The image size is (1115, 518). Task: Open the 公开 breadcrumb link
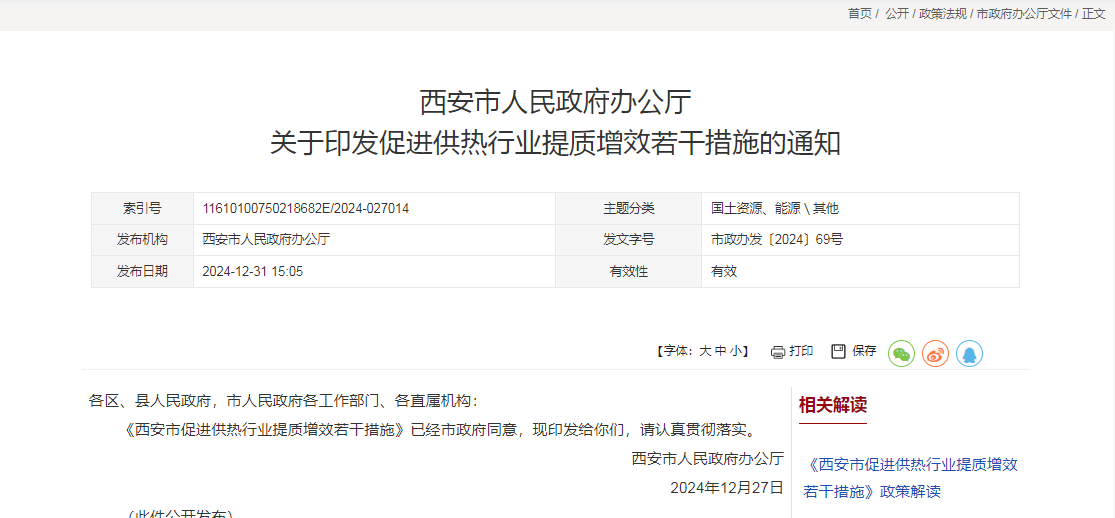[897, 13]
